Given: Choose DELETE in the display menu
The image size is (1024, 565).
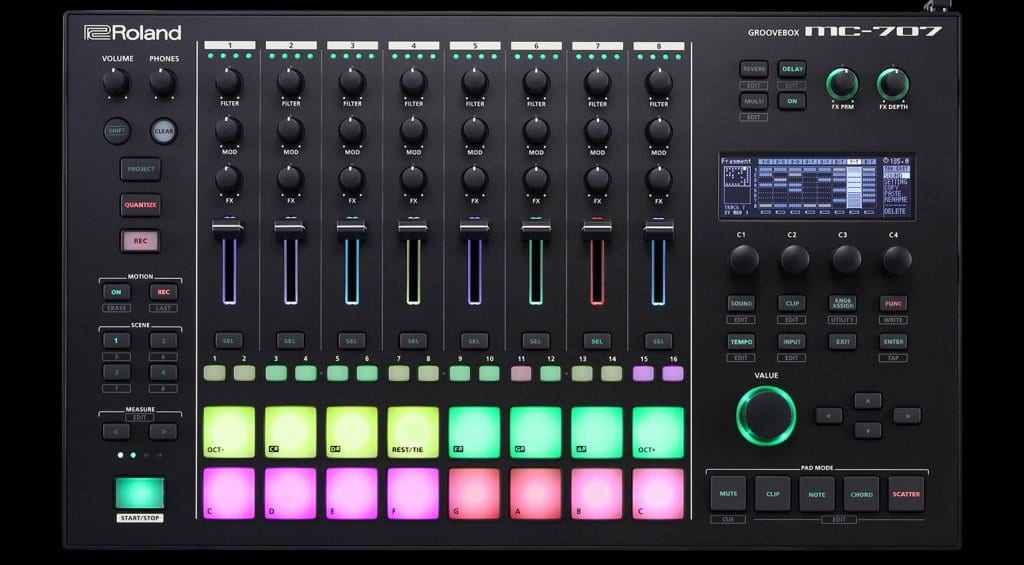Looking at the screenshot, I should (895, 212).
